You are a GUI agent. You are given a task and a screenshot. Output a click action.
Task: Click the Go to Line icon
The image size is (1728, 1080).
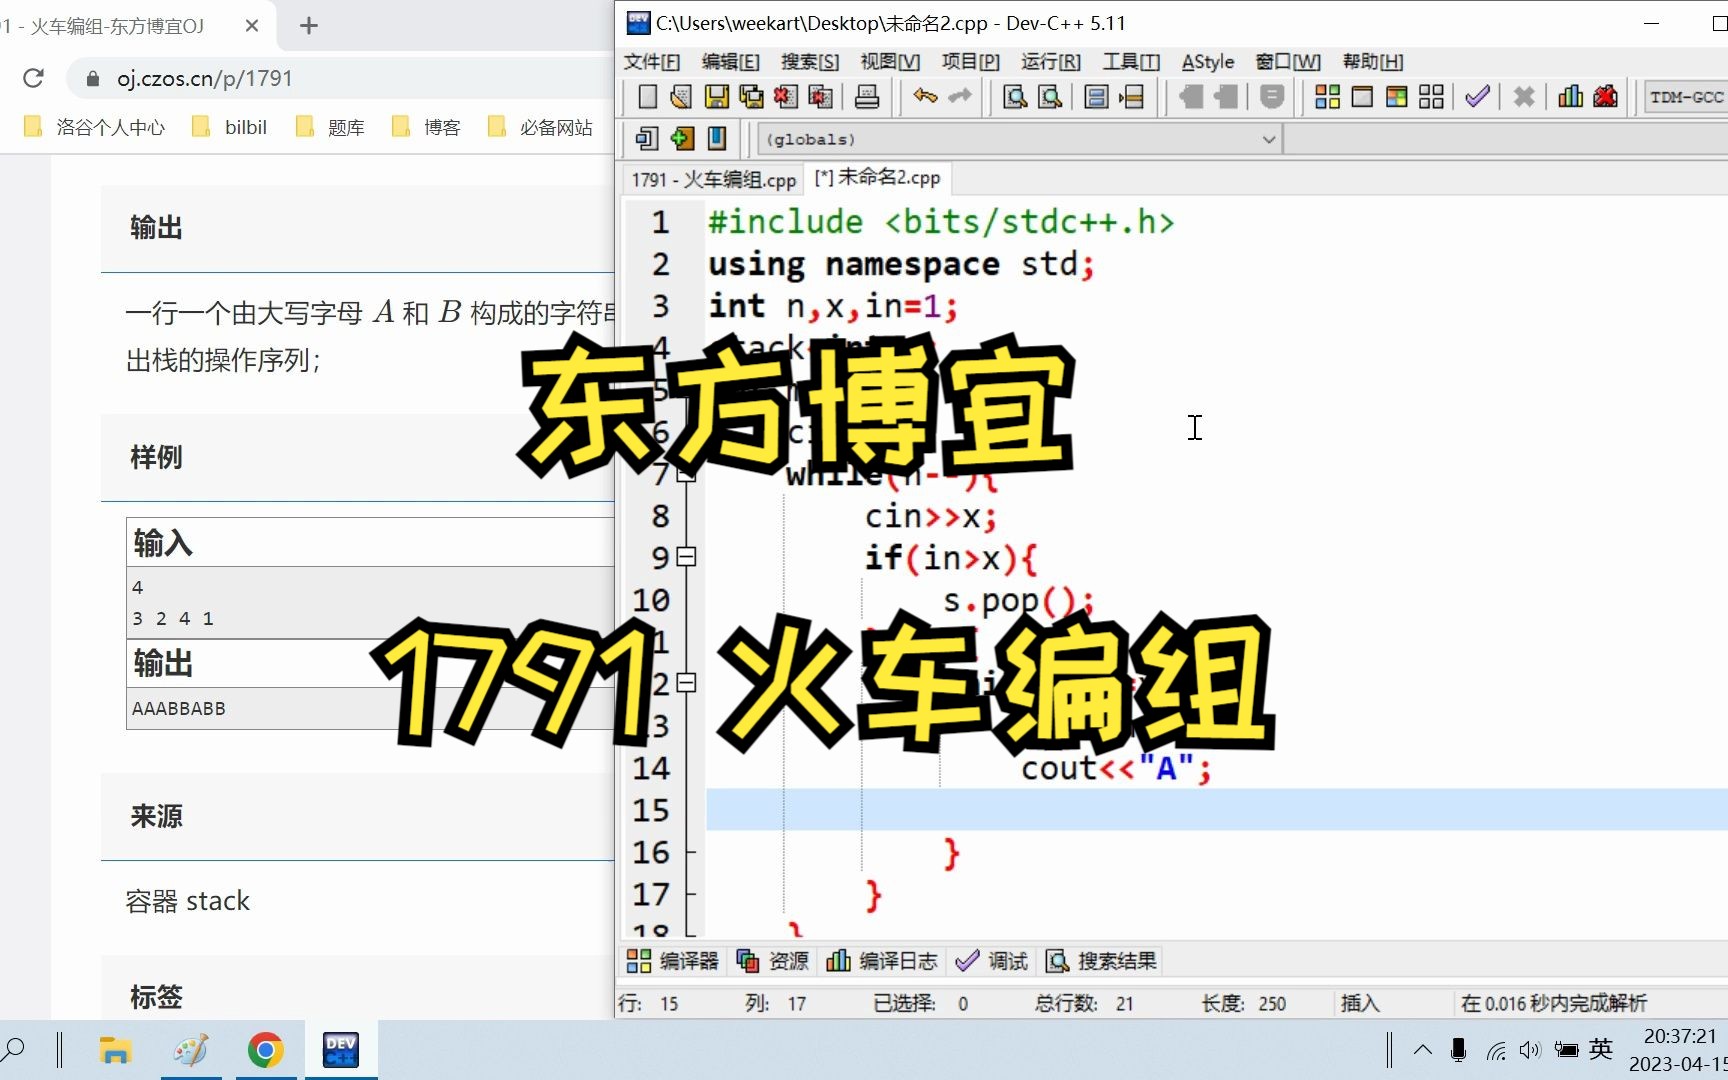(1131, 97)
